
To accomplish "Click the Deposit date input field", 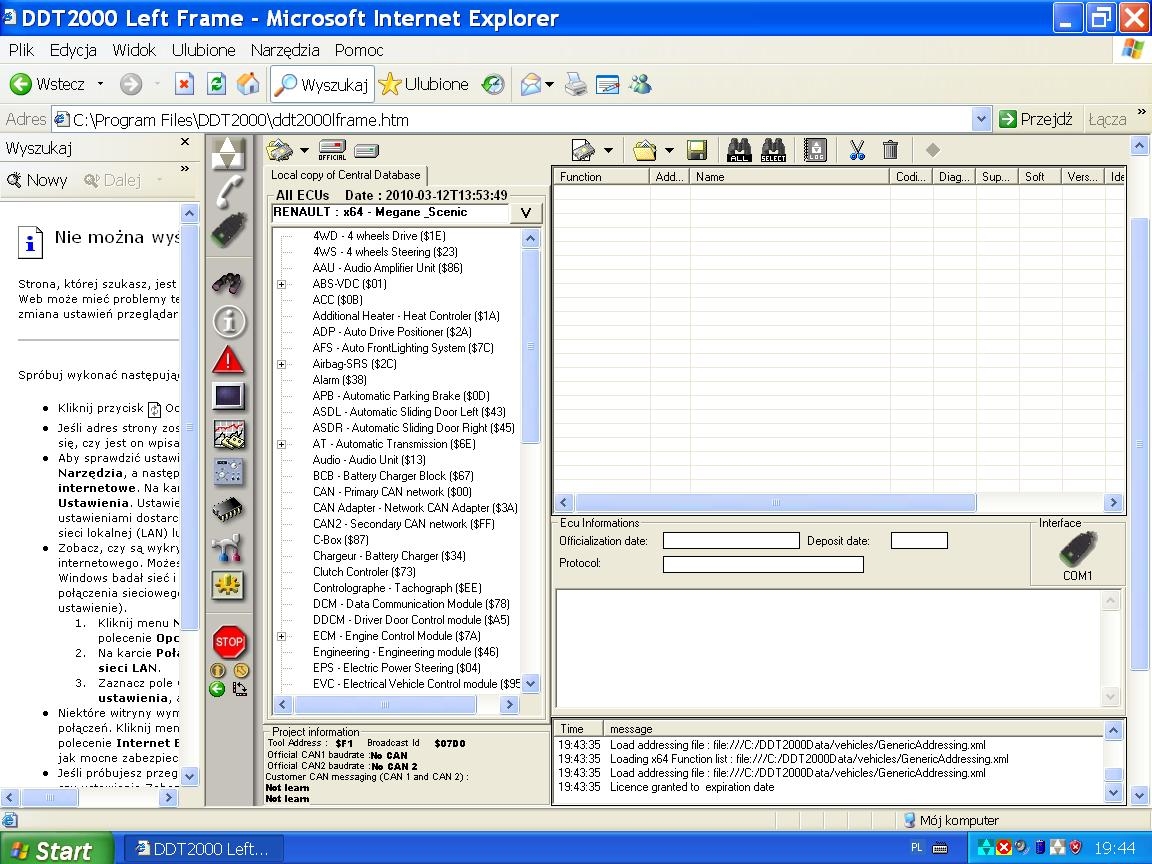I will click(x=919, y=541).
